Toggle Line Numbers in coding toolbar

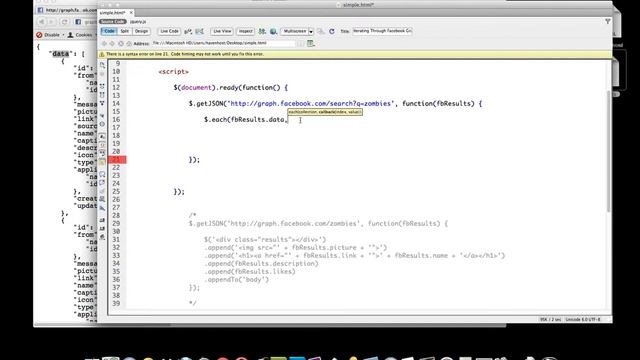[102, 136]
